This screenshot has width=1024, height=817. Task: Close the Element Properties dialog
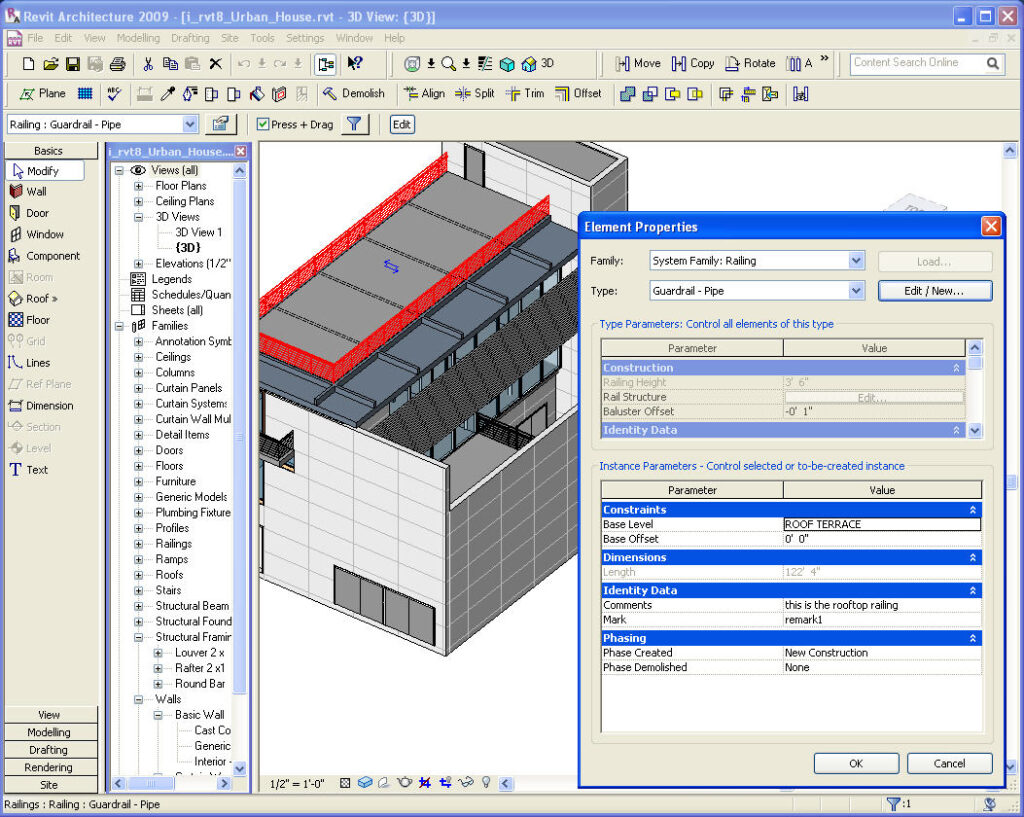(x=991, y=227)
